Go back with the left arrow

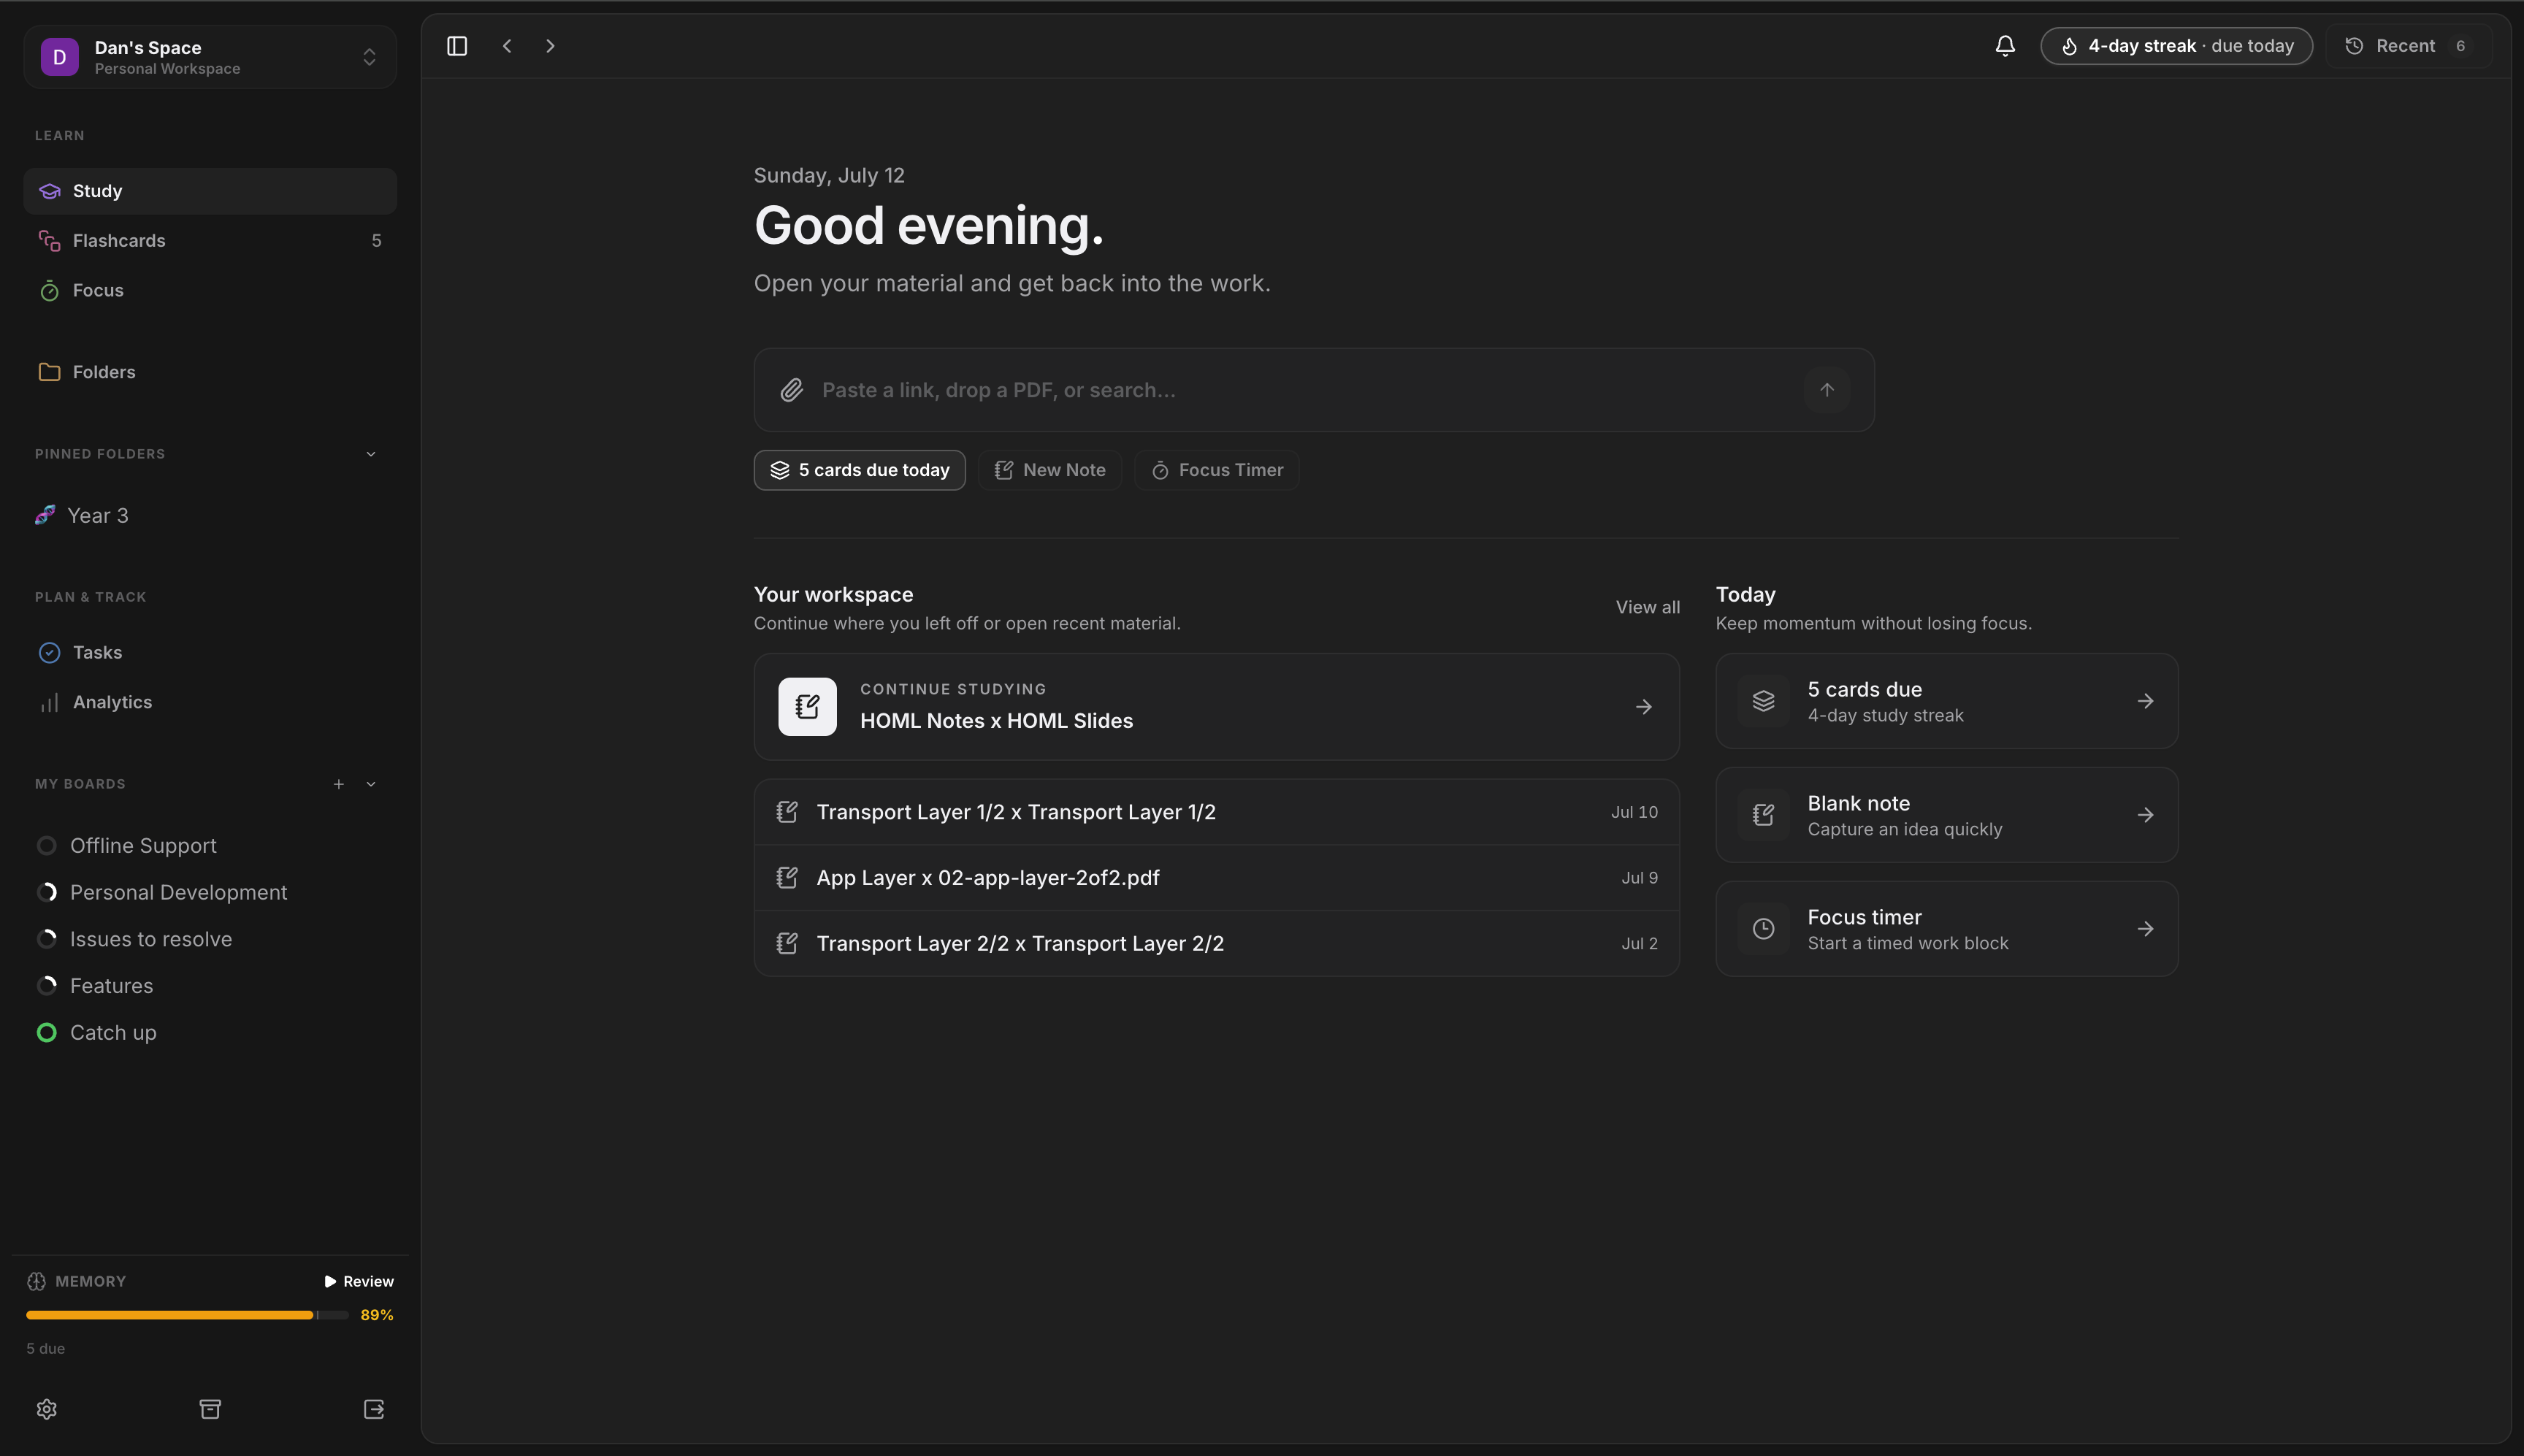[507, 46]
